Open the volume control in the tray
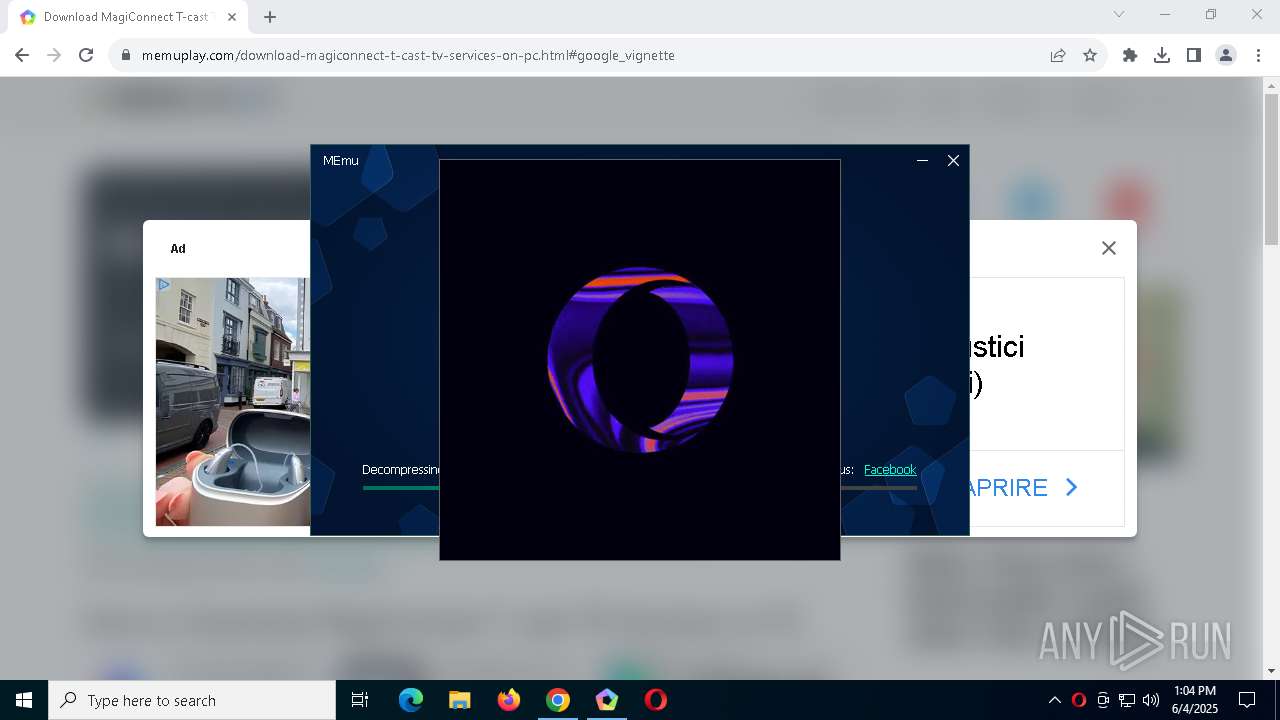This screenshot has width=1280, height=720. (x=1151, y=700)
